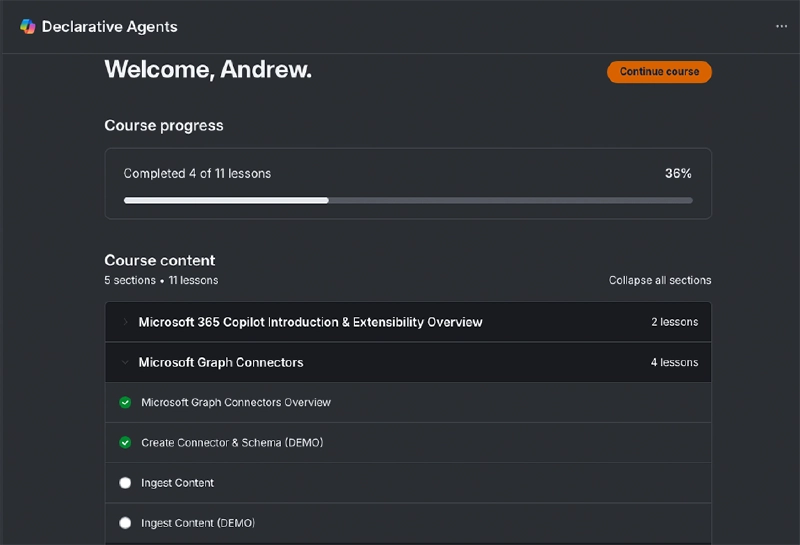
Task: Open Create Connector & Schema (DEMO) lesson
Action: (x=232, y=442)
